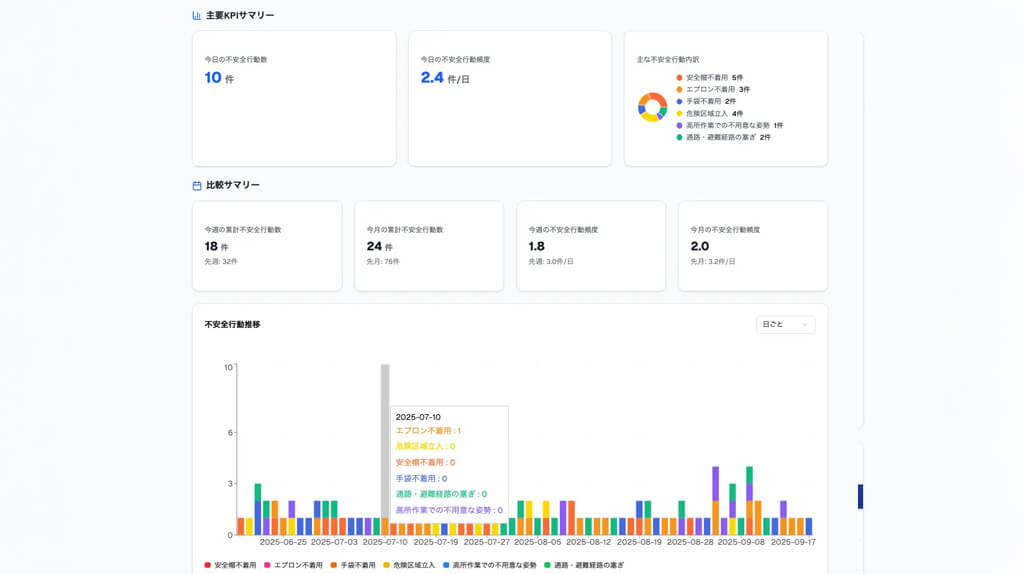The image size is (1024, 574).
Task: Click the yellow dot for 危険区域立入 in the breakdown list
Action: 680,114
